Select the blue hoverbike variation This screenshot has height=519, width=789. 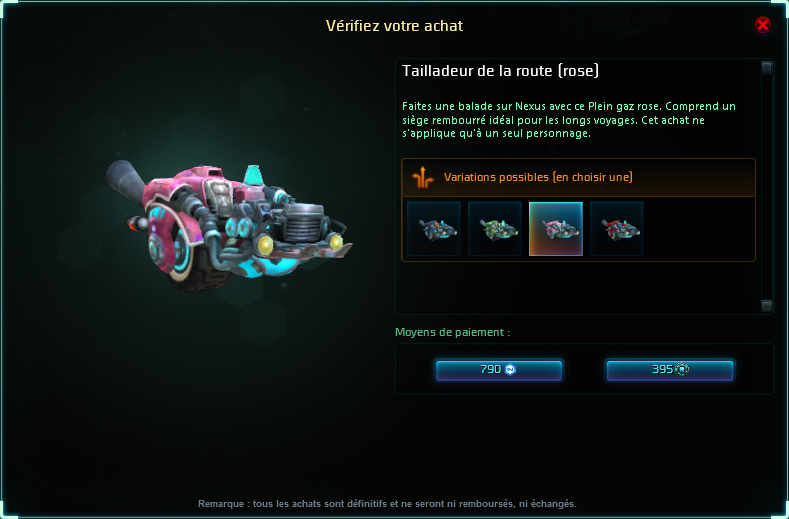[434, 229]
